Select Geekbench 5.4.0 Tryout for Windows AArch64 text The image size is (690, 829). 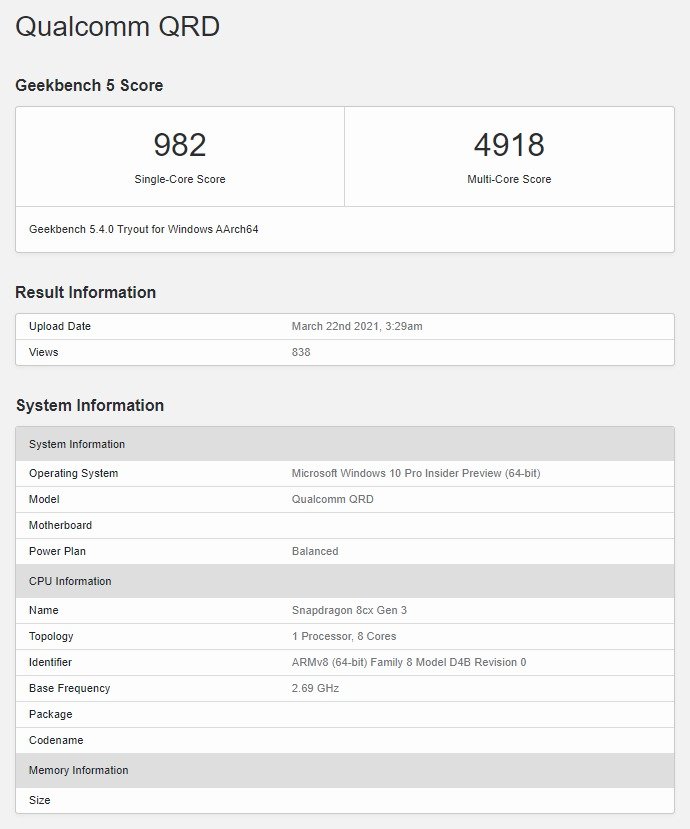(x=144, y=229)
